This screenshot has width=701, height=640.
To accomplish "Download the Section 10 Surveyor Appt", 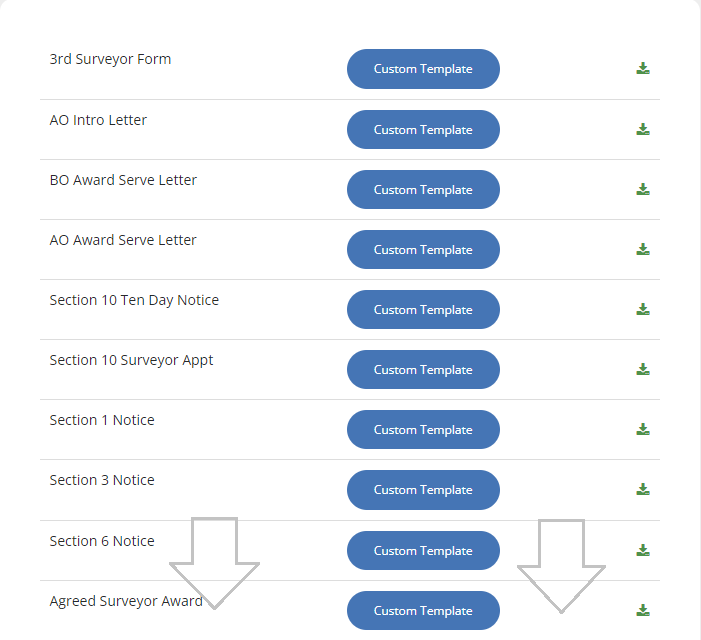I will pos(643,369).
